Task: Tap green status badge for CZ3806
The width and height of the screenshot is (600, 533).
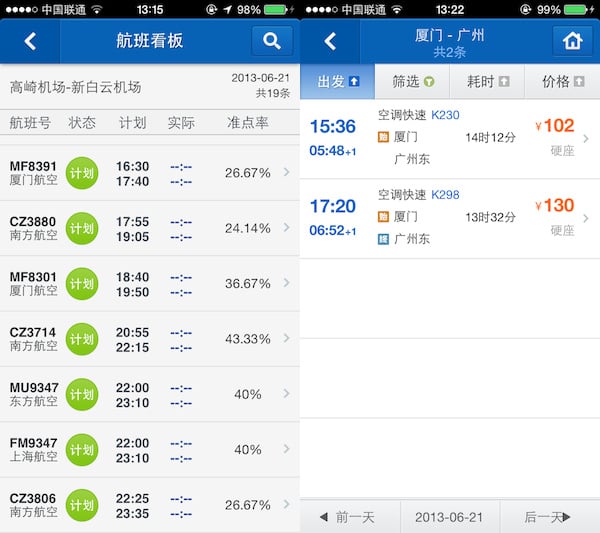Action: pyautogui.click(x=82, y=505)
